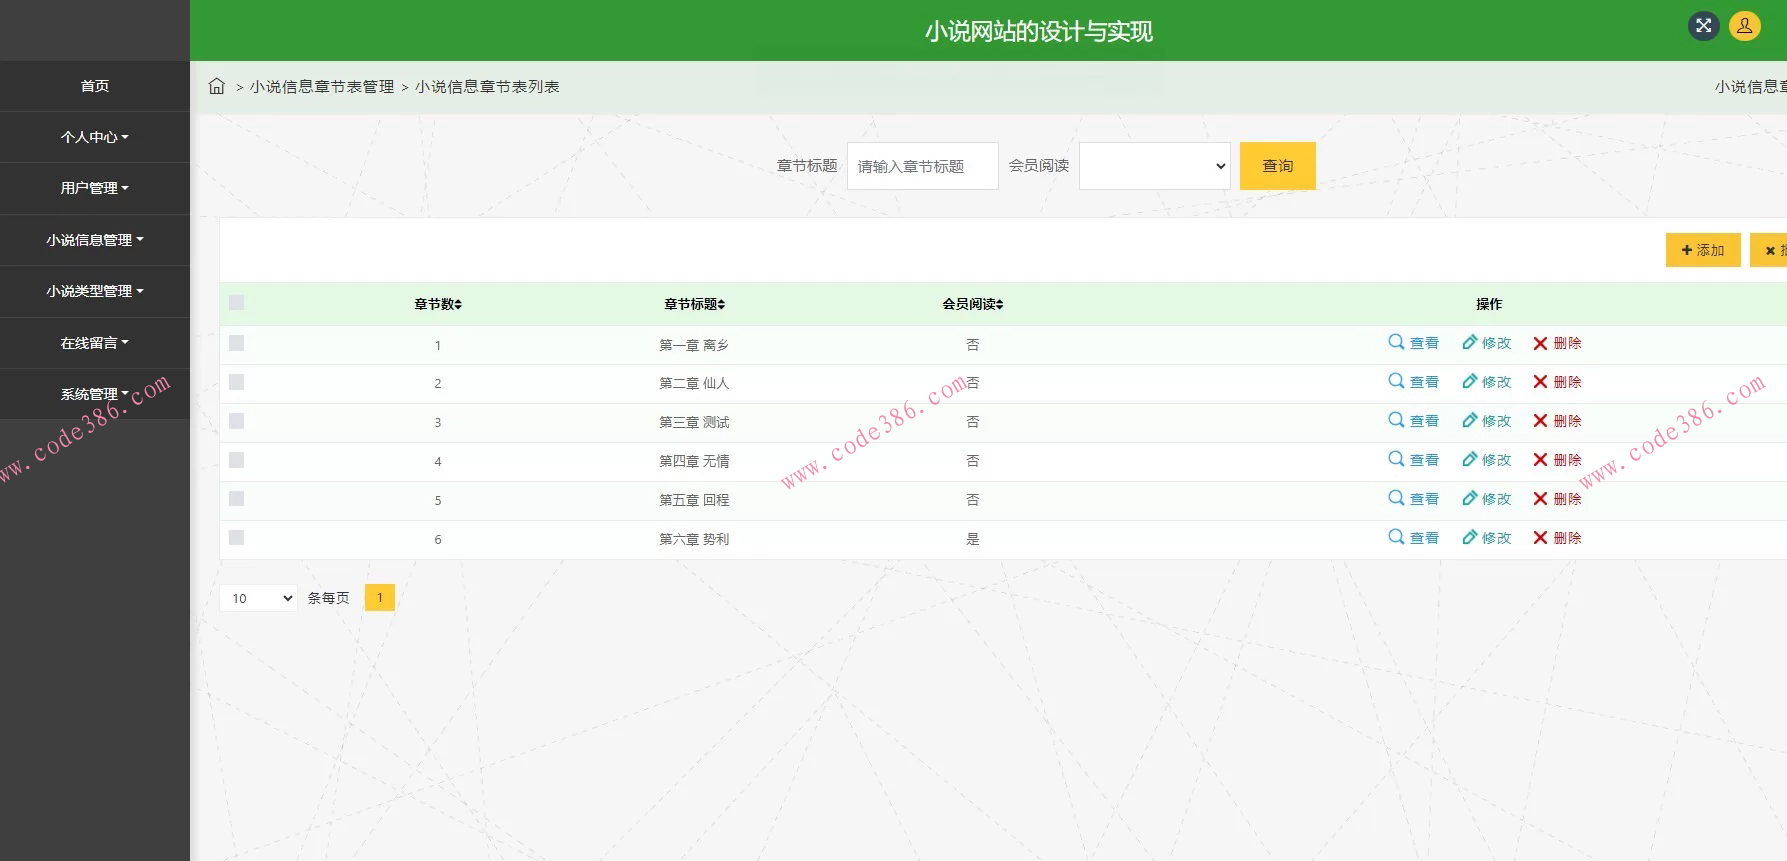Screen dimensions: 1787x861
Task: Click breadcrumb 小说信息章节表管理
Action: pyautogui.click(x=322, y=87)
